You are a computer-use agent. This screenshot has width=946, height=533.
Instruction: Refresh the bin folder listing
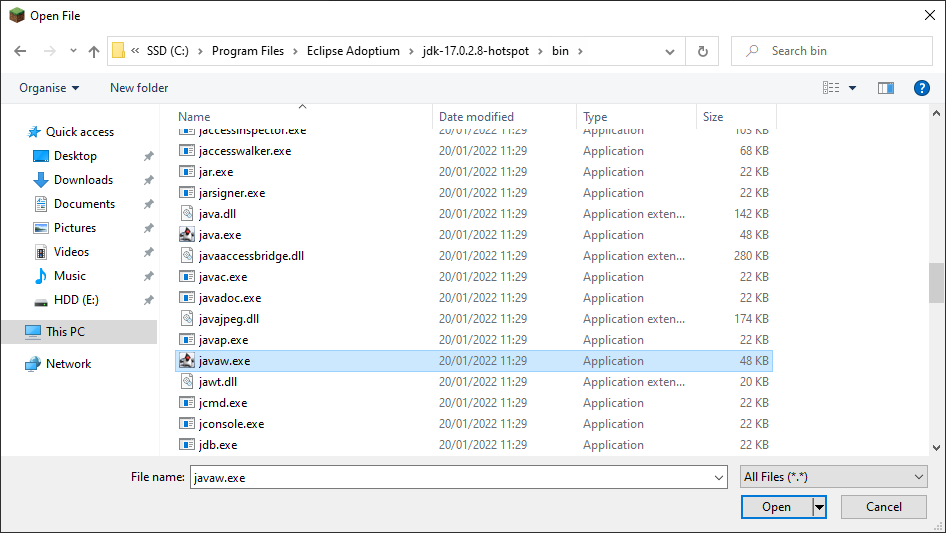[702, 51]
